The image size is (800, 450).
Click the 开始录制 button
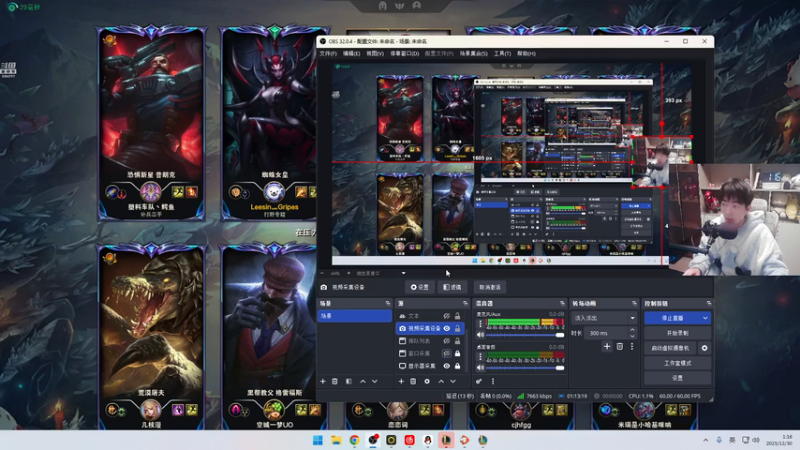677,333
